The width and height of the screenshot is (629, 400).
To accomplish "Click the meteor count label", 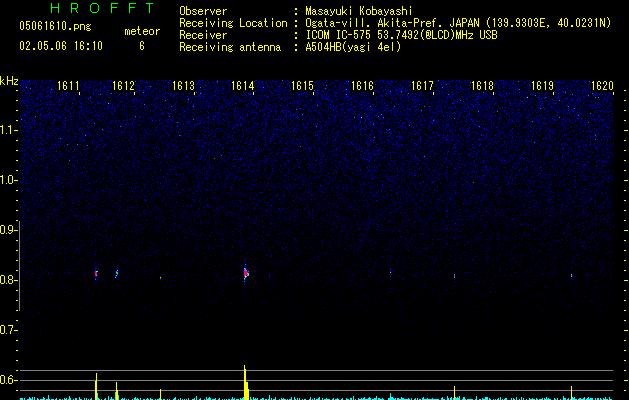I will click(142, 31).
